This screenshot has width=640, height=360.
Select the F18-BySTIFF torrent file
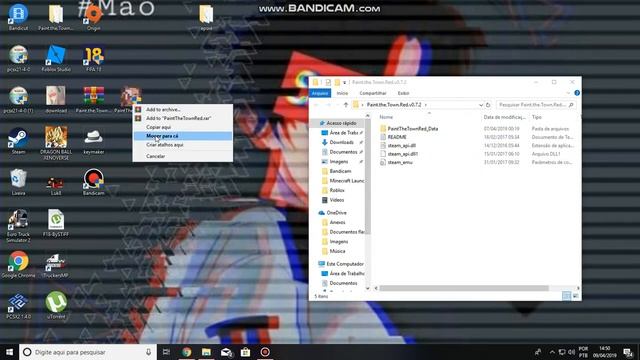click(56, 223)
